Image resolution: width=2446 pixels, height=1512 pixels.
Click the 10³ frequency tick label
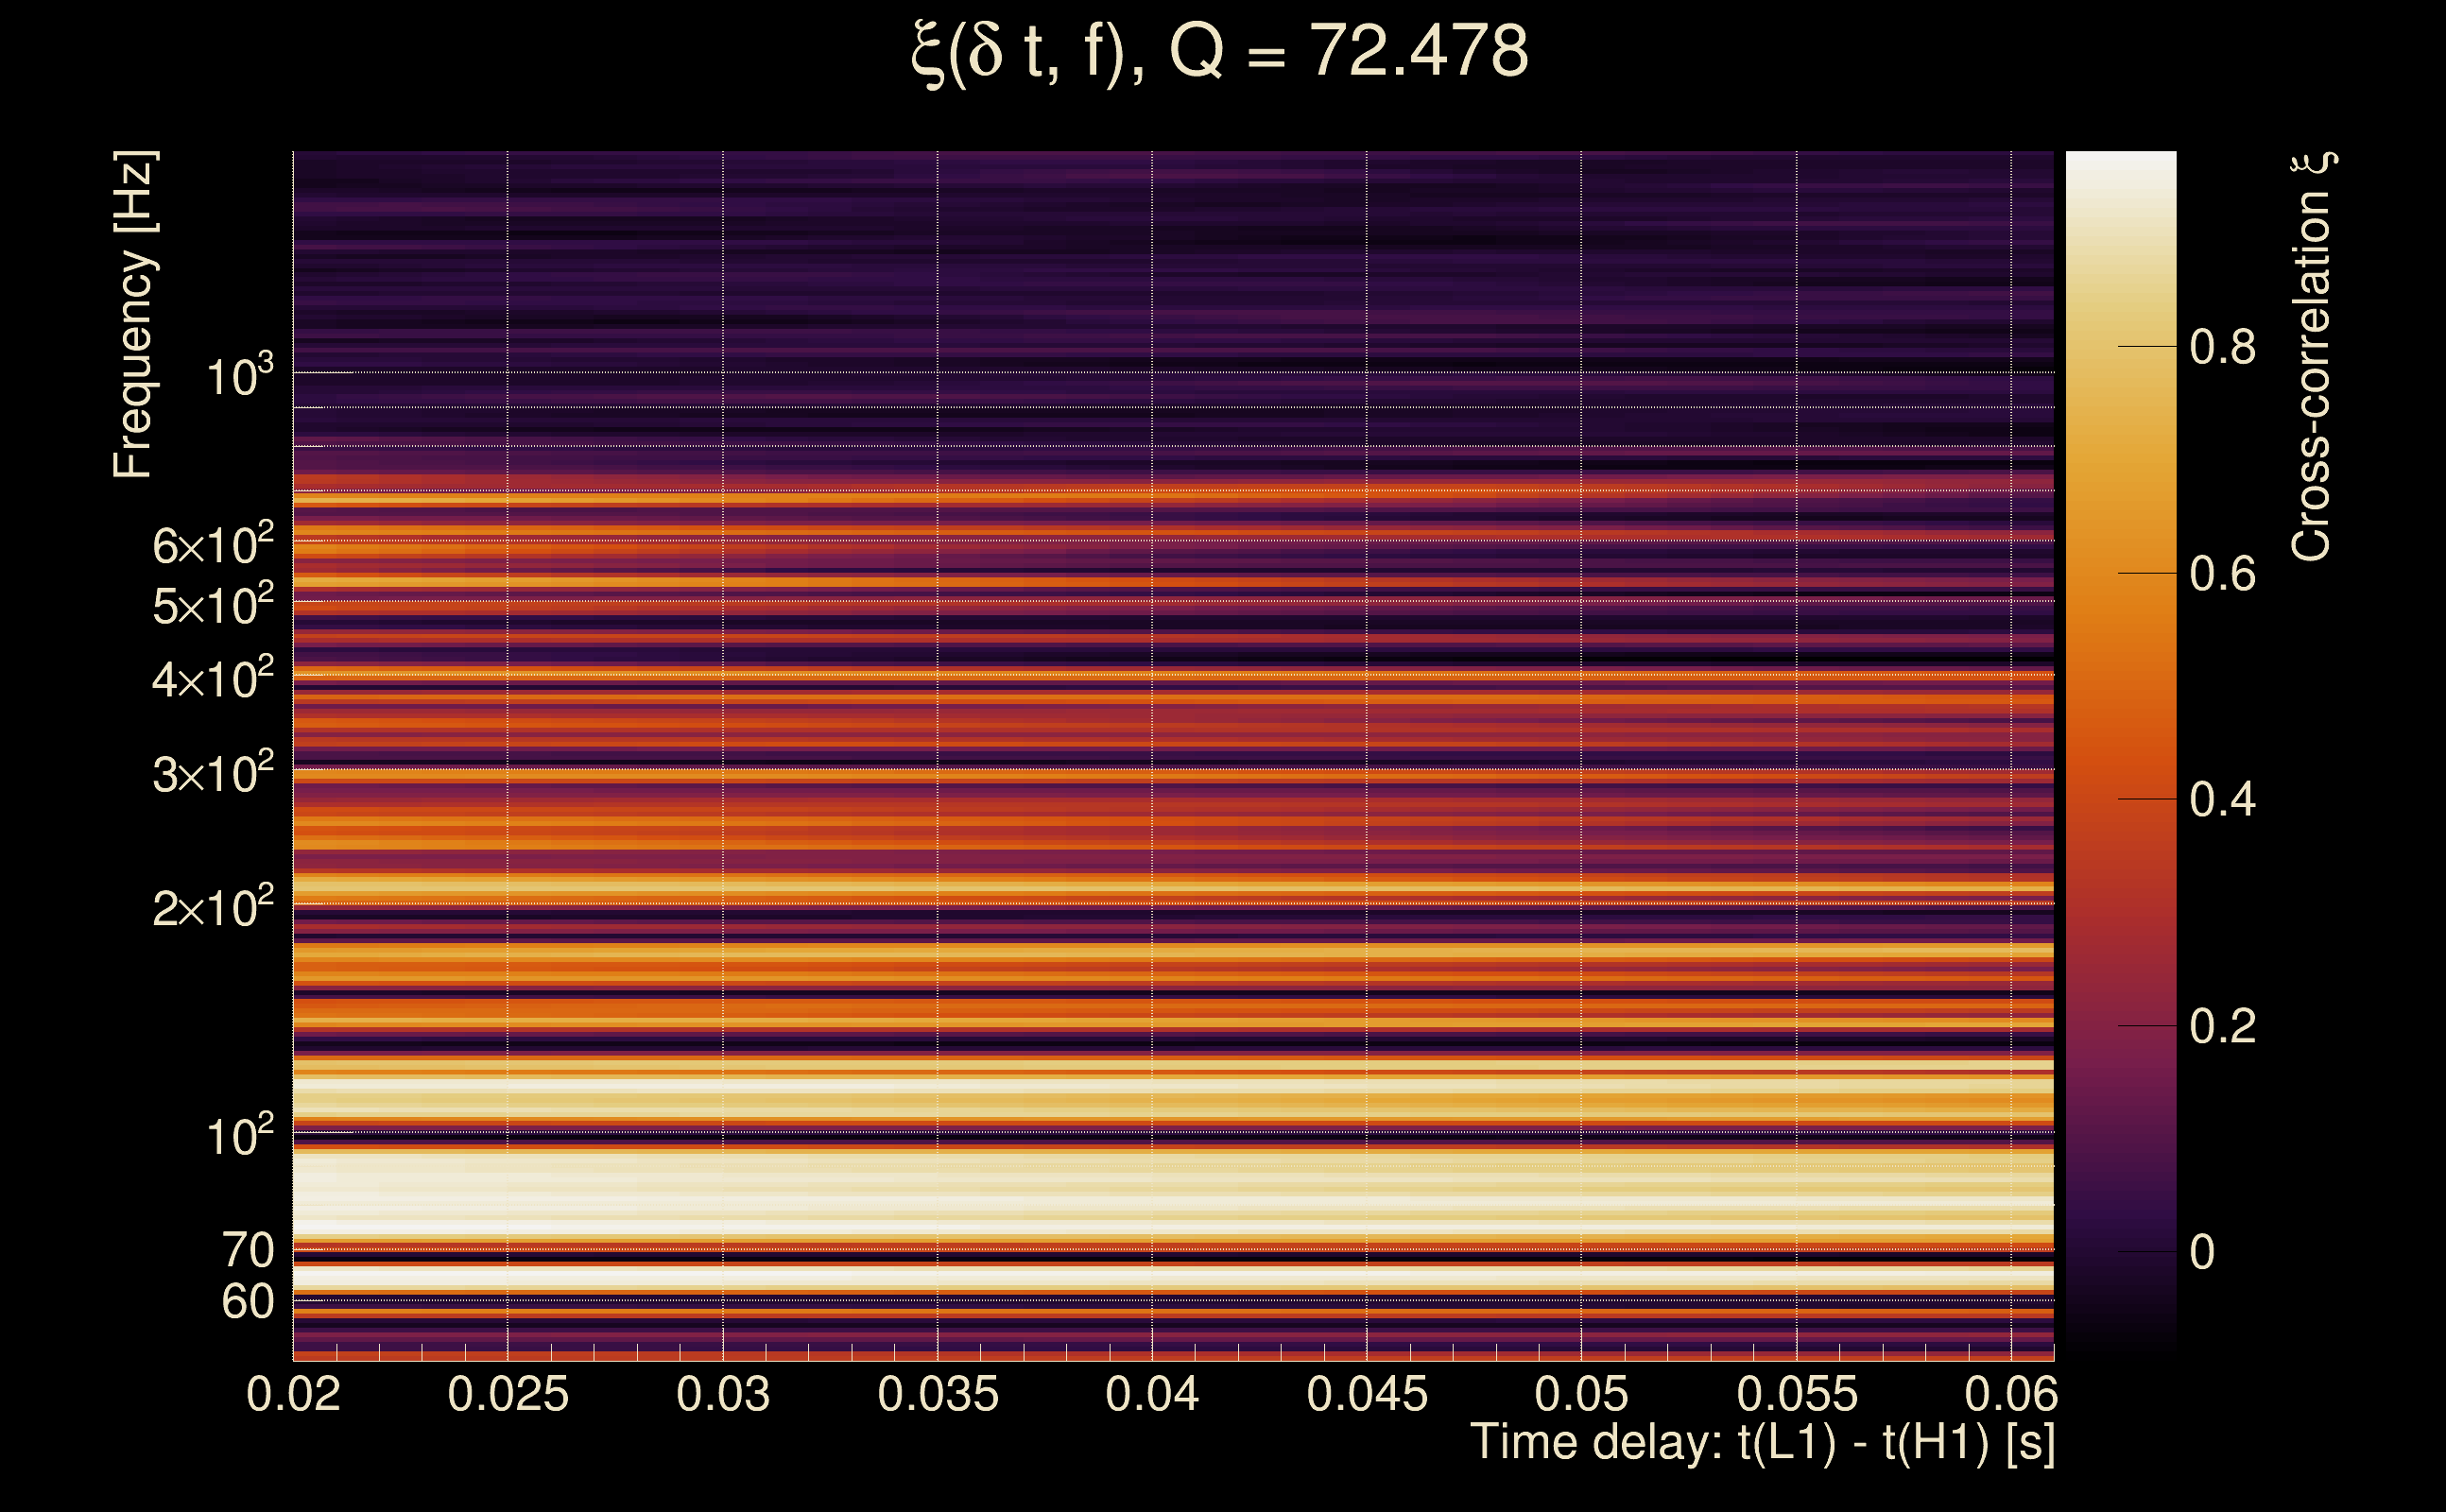pos(239,376)
